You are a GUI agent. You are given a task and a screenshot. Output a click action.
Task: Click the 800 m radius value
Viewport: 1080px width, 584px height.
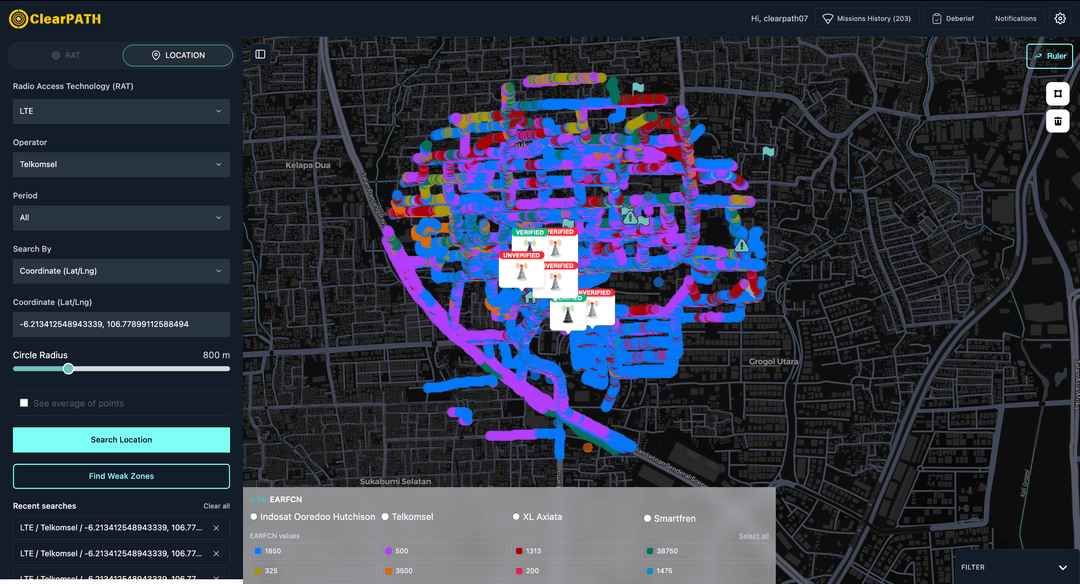pyautogui.click(x=216, y=355)
